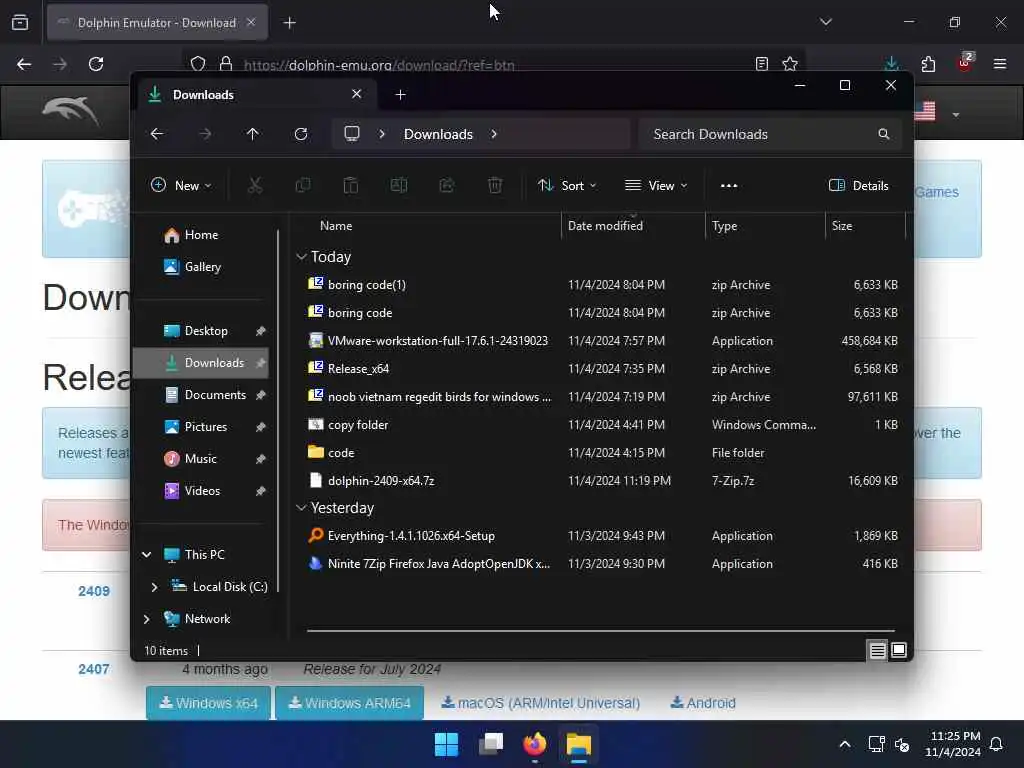Collapse the Yesterday file group
The image size is (1024, 768).
click(x=301, y=507)
